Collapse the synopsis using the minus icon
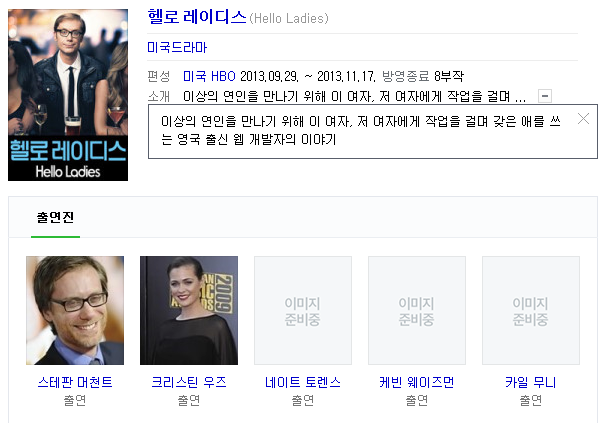The height and width of the screenshot is (423, 615). (x=545, y=96)
